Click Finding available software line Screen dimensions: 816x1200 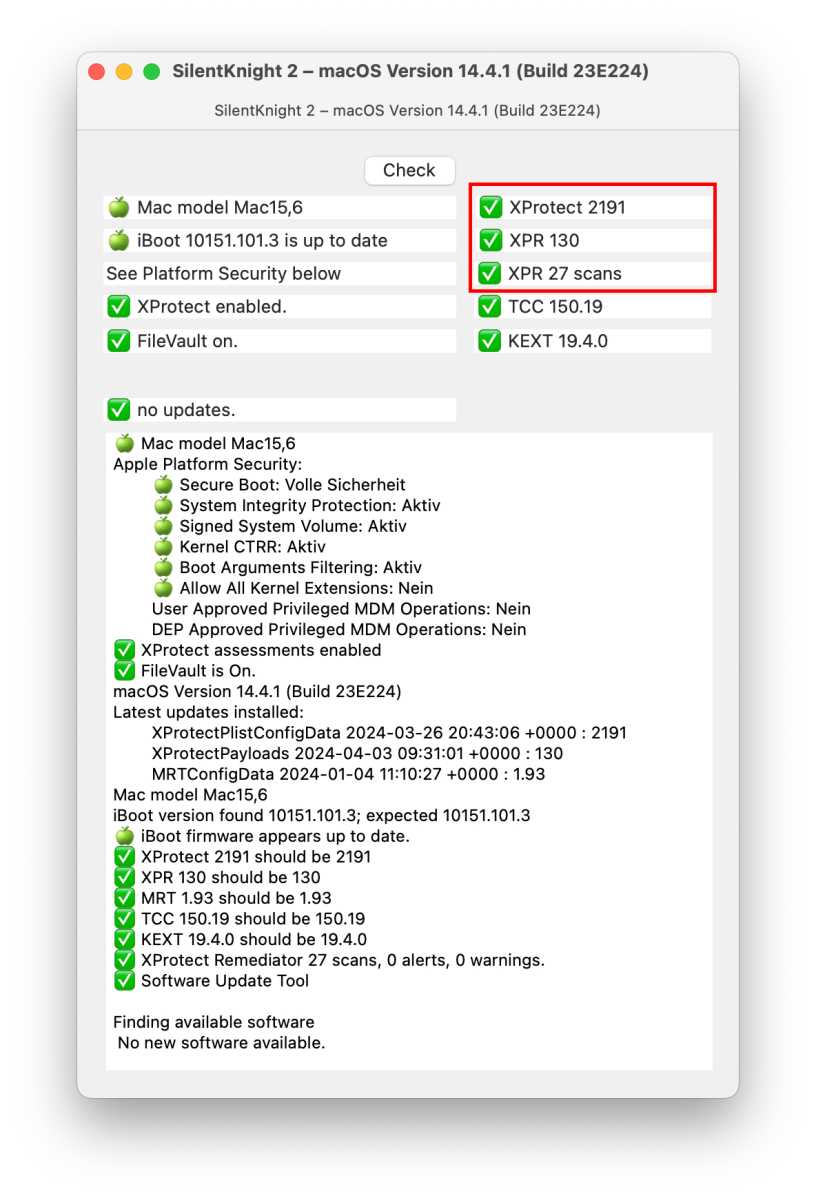[x=214, y=1022]
